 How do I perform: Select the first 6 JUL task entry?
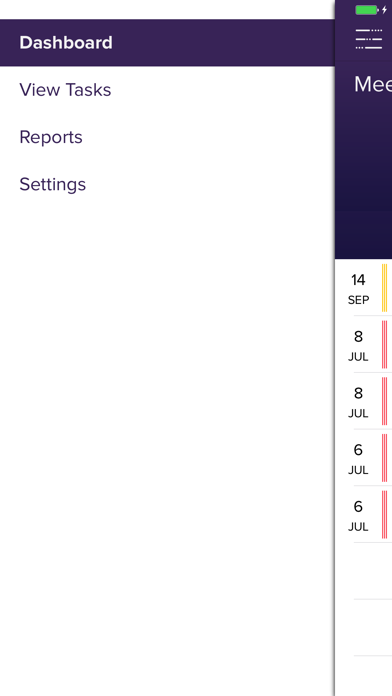[x=364, y=458]
